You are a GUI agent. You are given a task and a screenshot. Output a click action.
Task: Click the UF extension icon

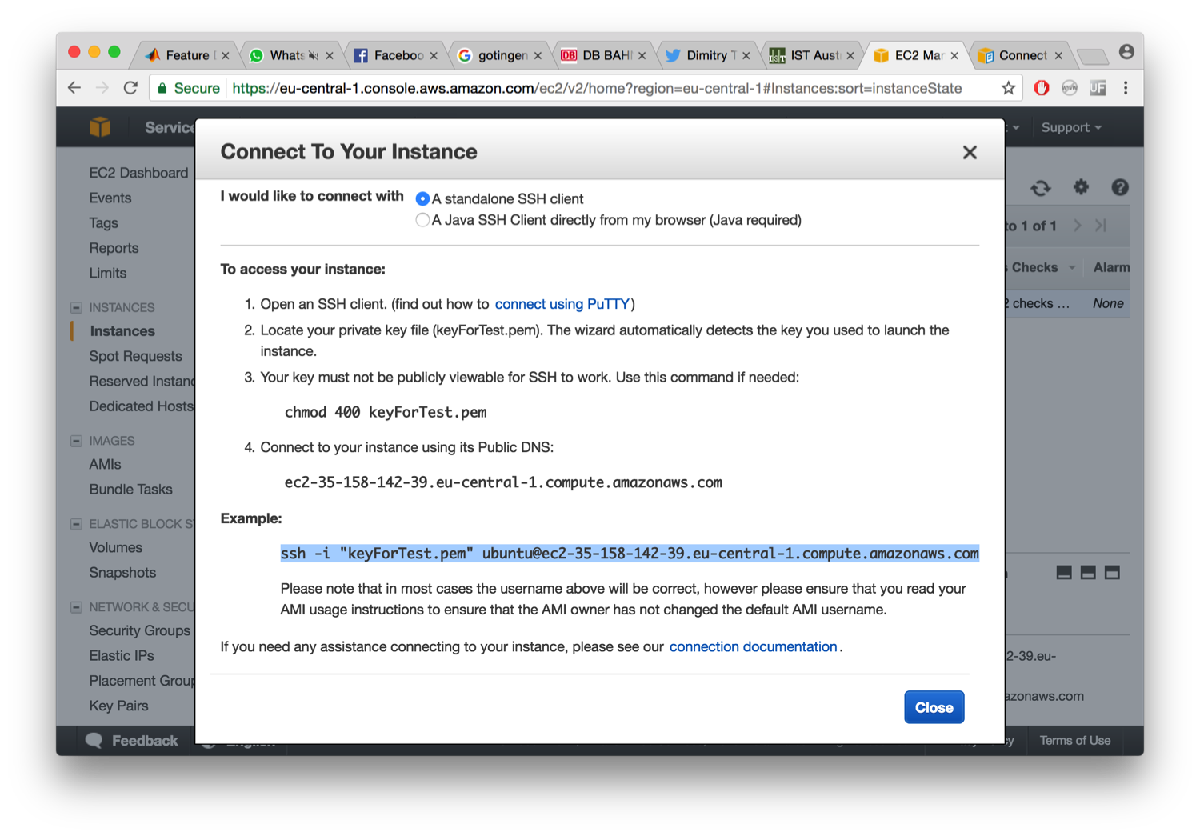tap(1097, 88)
